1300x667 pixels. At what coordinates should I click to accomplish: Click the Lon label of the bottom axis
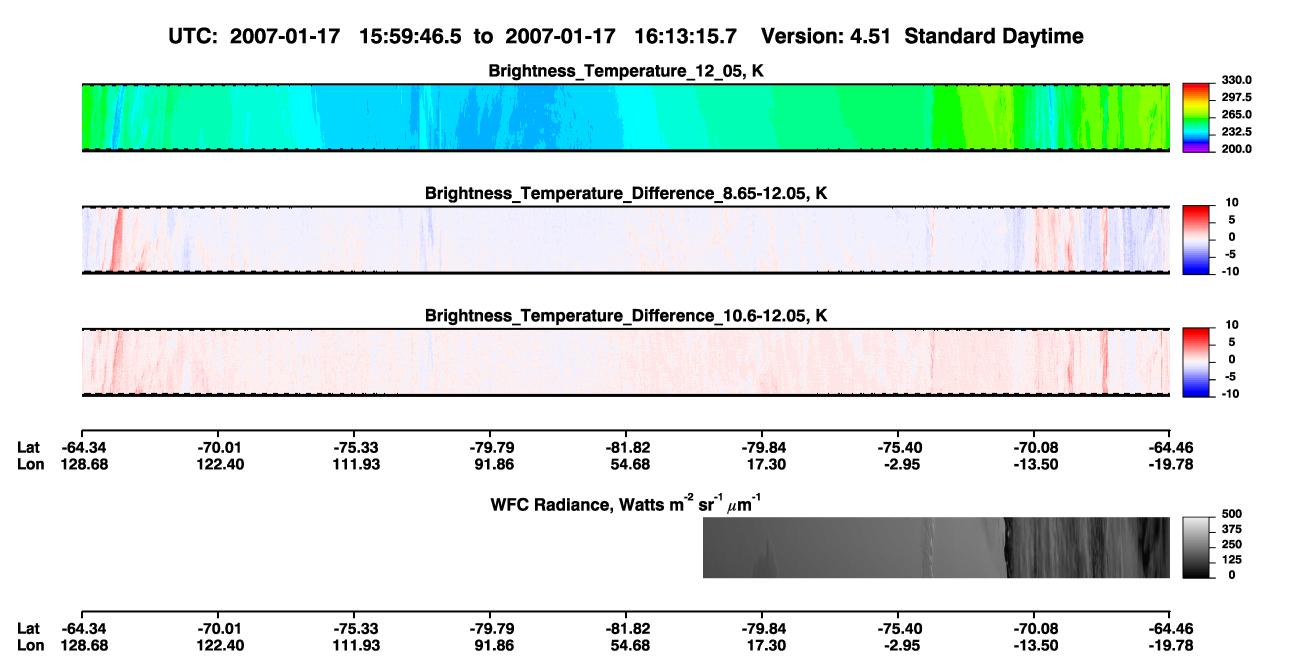(x=30, y=645)
